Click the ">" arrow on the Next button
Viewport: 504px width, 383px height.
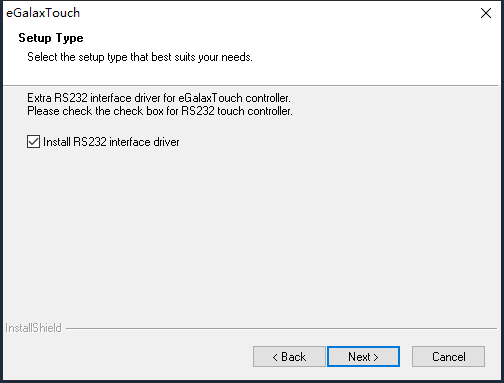pyautogui.click(x=376, y=357)
